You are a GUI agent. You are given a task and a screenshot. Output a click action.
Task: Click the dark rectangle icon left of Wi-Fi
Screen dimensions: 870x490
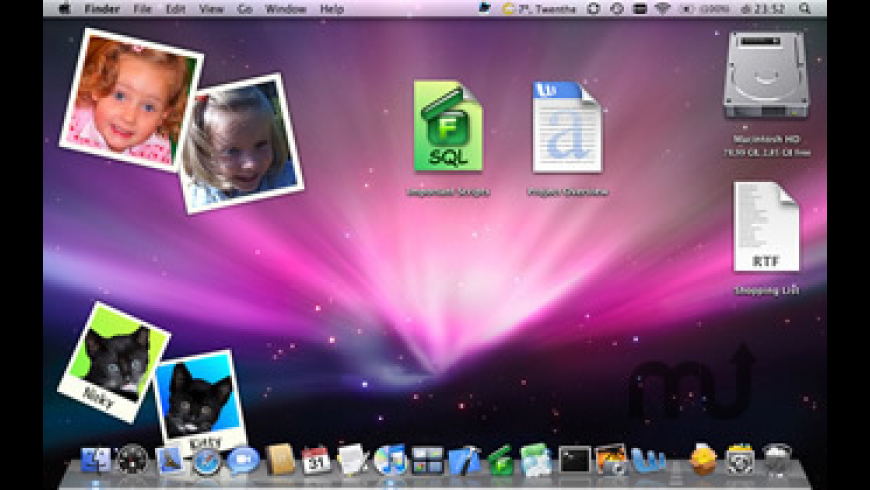tap(640, 9)
